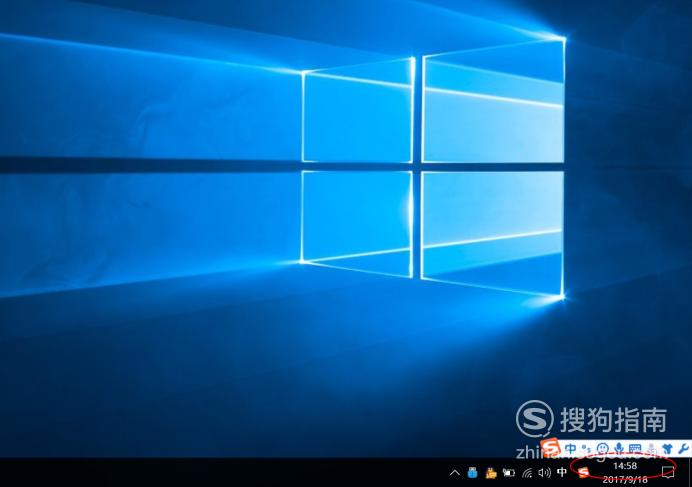
Task: Open the Wi-Fi network icon
Action: (x=527, y=473)
